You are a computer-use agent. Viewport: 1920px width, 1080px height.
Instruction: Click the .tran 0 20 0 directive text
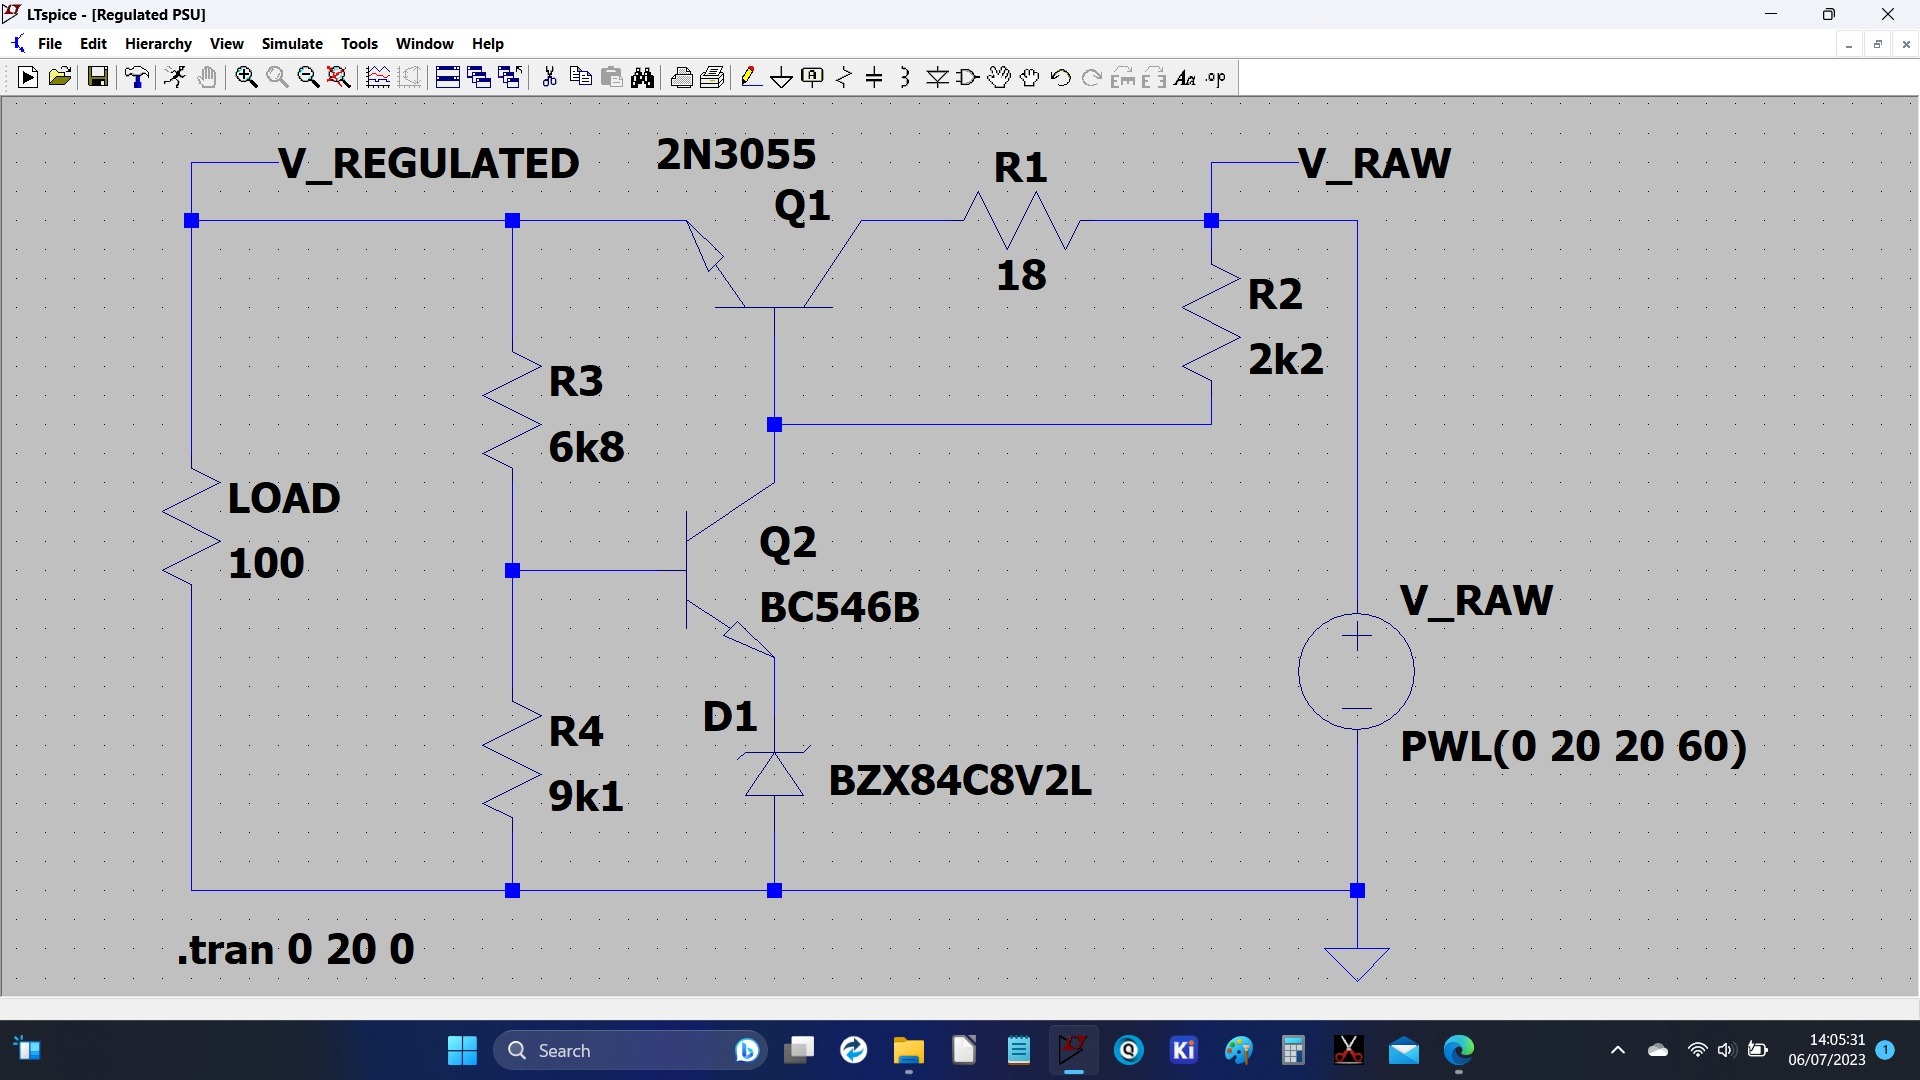pos(296,949)
